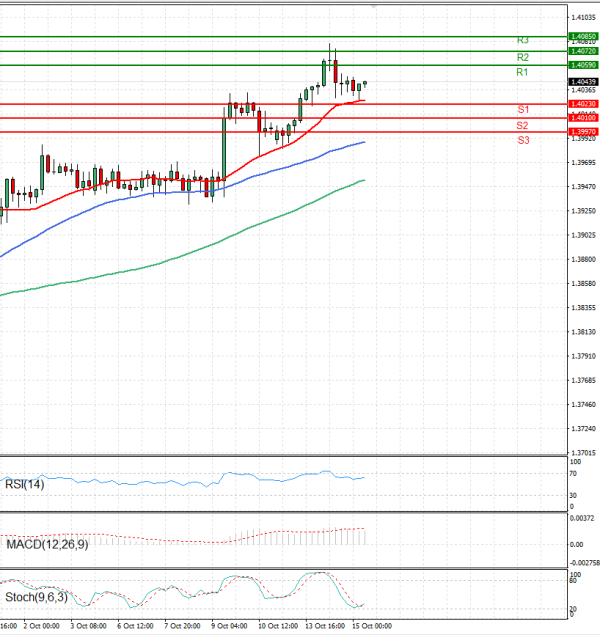Viewport: 600px width, 635px height.
Task: Click the 1.40720 green price tag
Action: pos(583,50)
